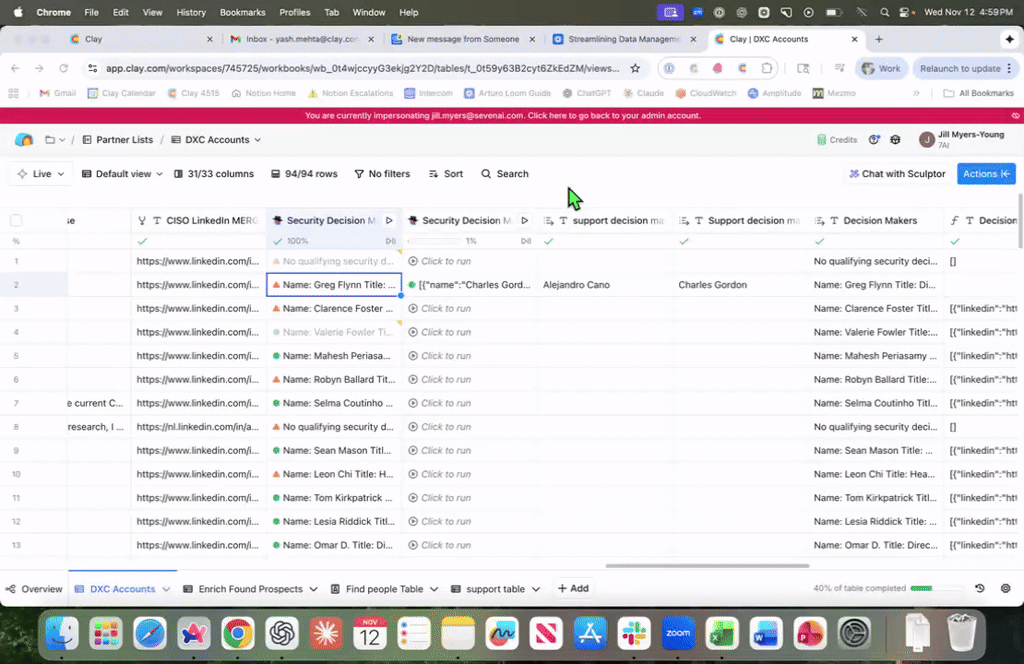
Task: Launch Zoom from the Dock
Action: [678, 633]
